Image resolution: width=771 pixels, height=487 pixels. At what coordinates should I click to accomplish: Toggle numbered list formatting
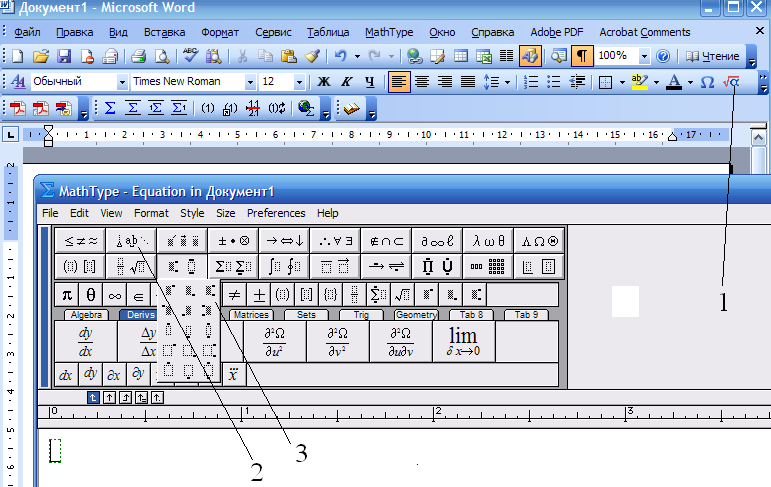[531, 82]
